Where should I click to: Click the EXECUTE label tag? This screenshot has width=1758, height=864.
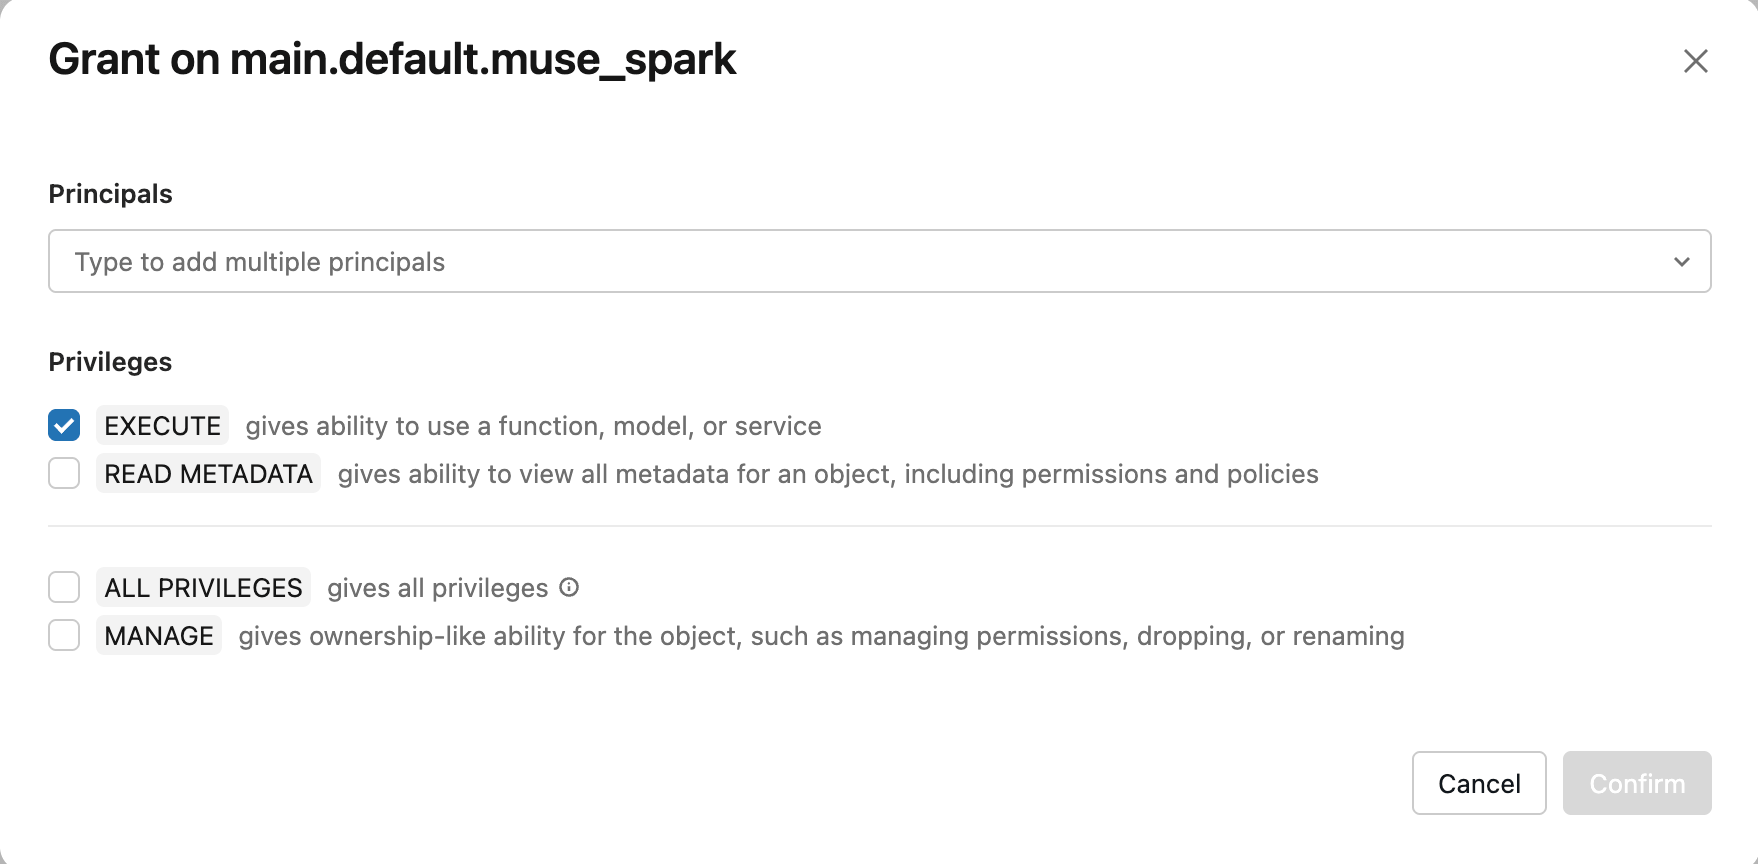[x=163, y=425]
